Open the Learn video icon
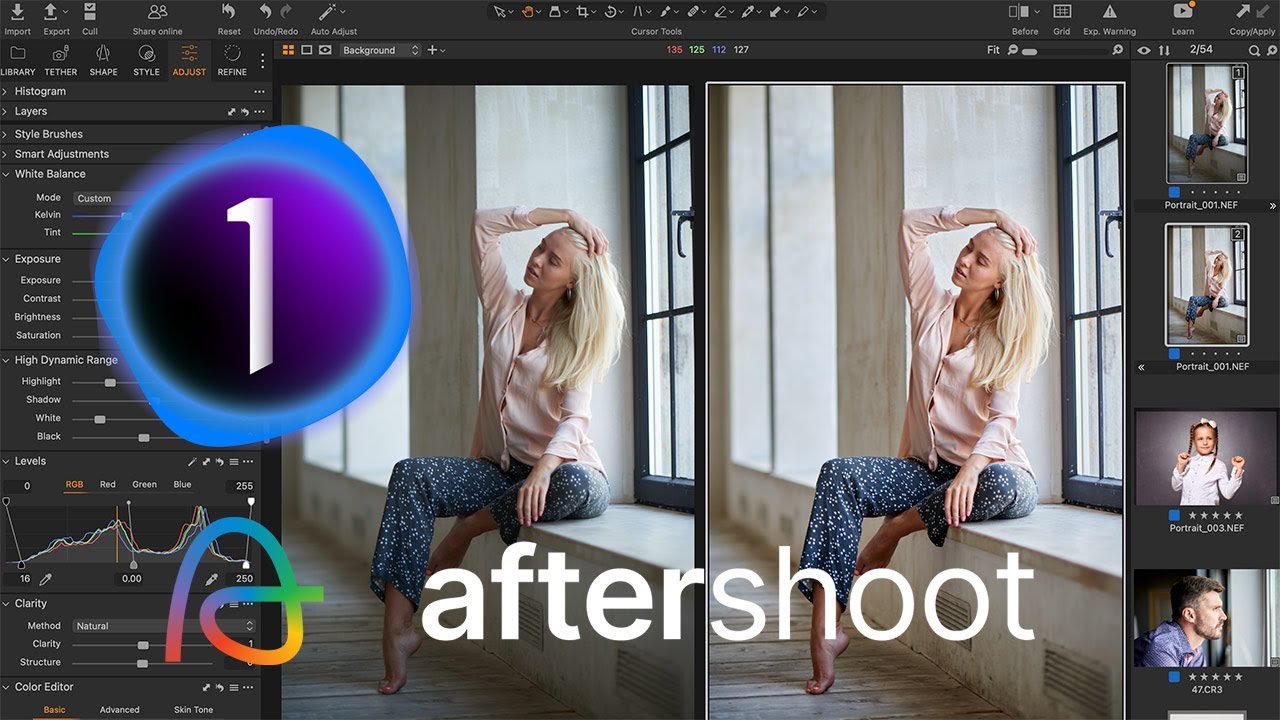The image size is (1280, 720). 1183,12
